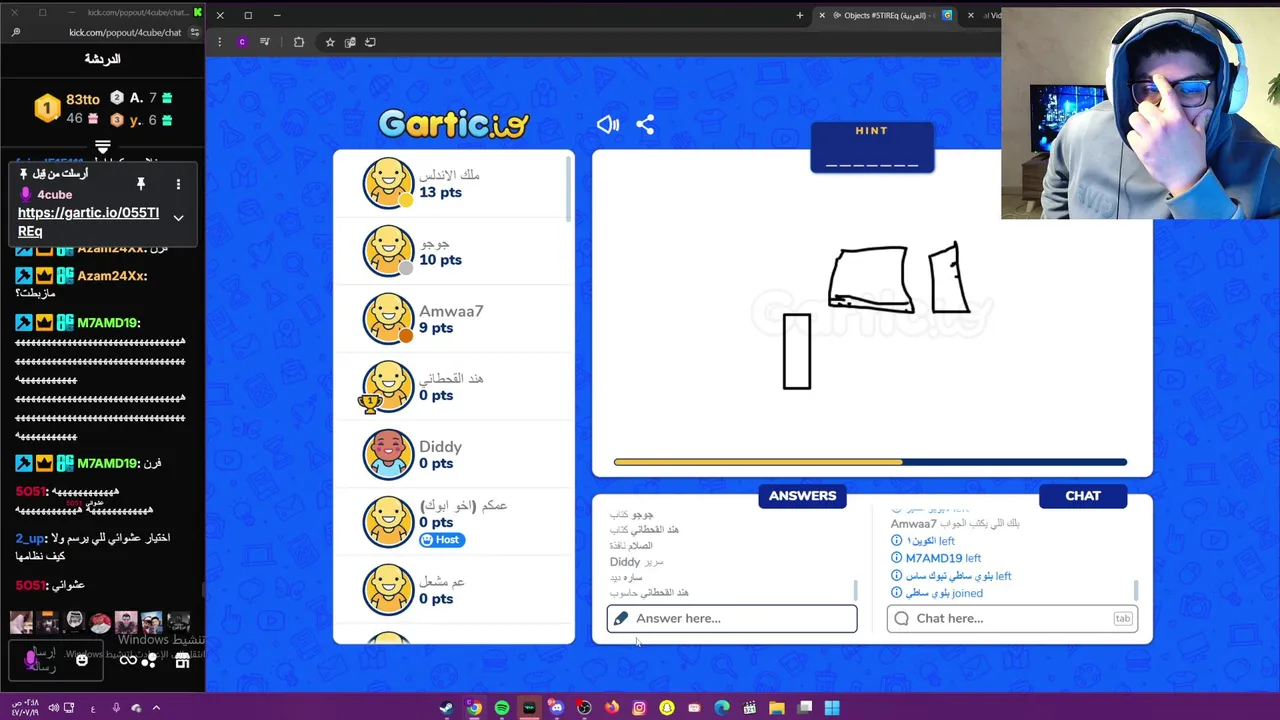Open the browser media control icon
1280x720 pixels.
tap(265, 42)
